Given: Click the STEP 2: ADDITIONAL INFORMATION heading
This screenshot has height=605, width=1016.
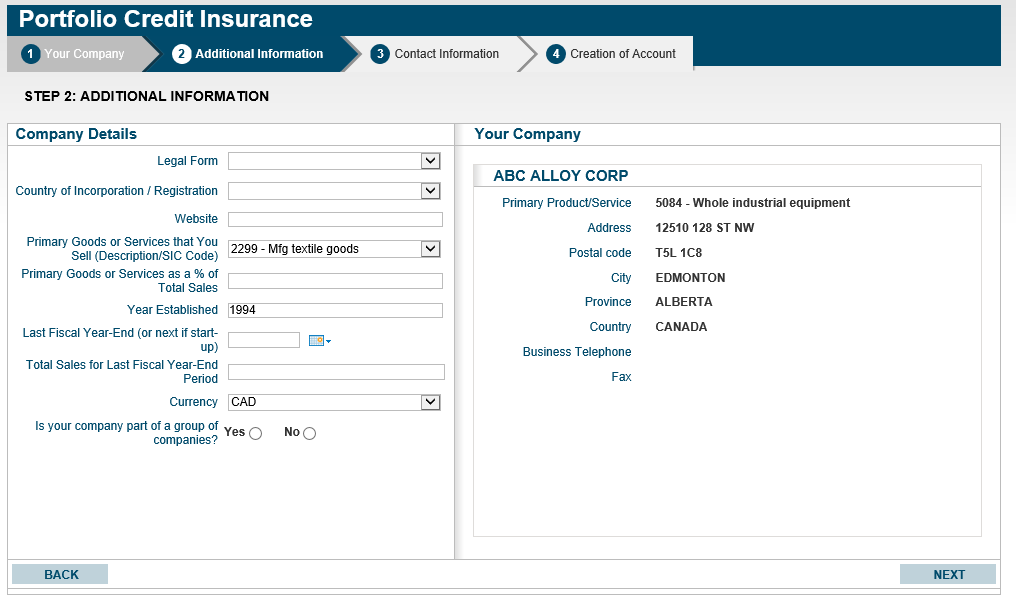Looking at the screenshot, I should point(147,97).
